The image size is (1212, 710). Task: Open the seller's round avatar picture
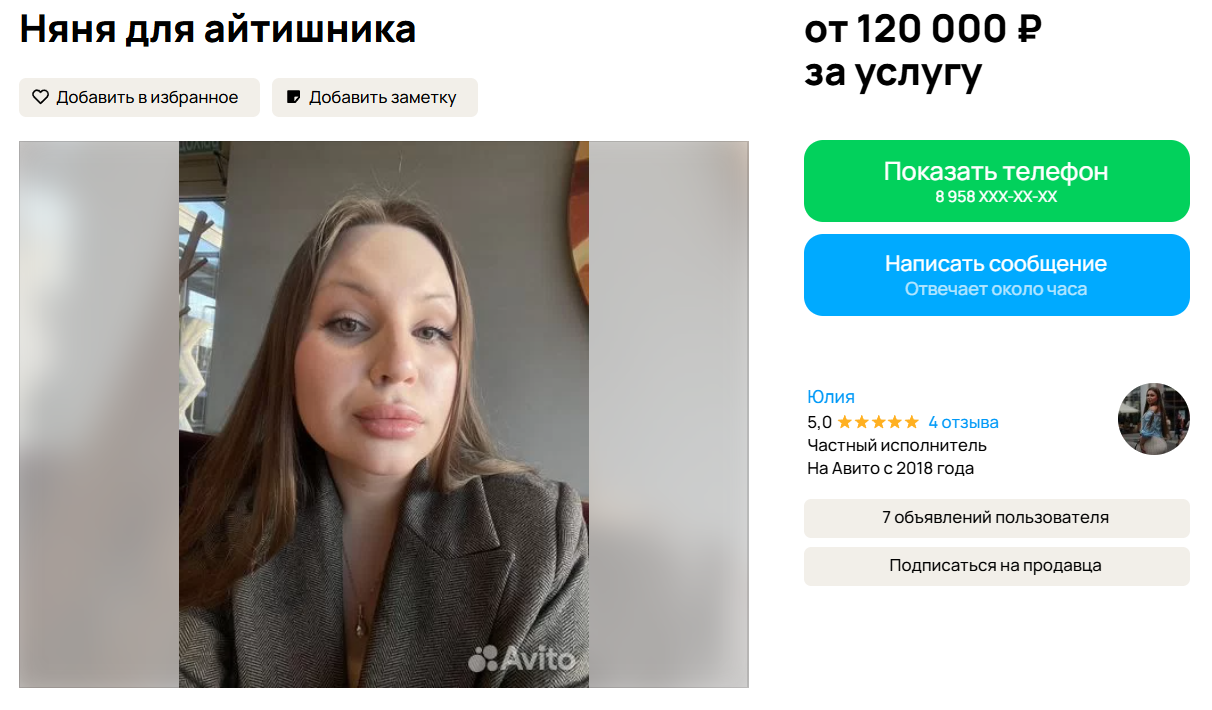point(1153,418)
